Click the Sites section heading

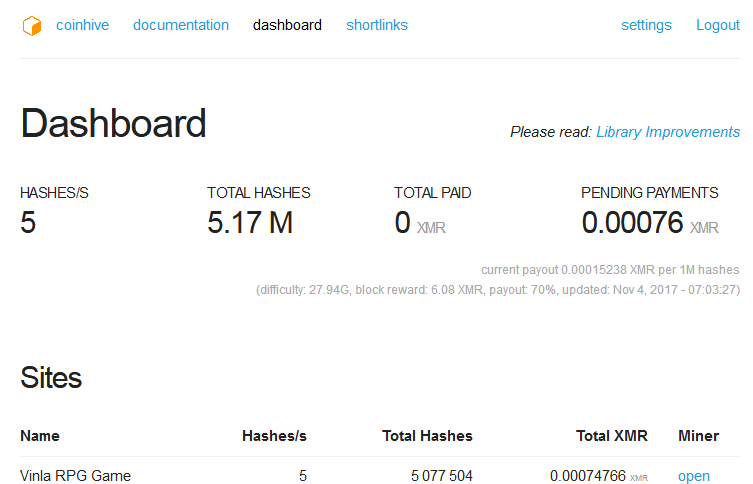[51, 378]
